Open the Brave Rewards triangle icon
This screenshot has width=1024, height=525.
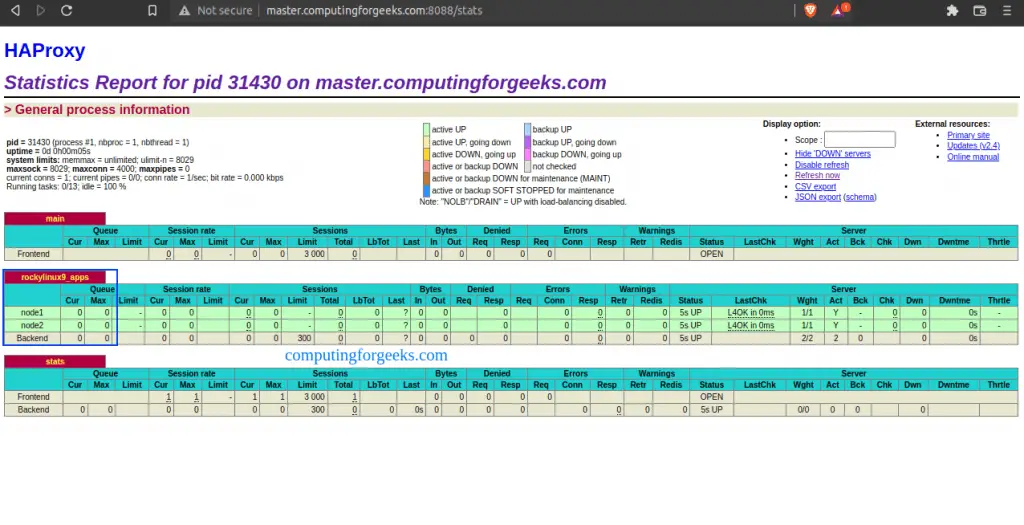[839, 10]
